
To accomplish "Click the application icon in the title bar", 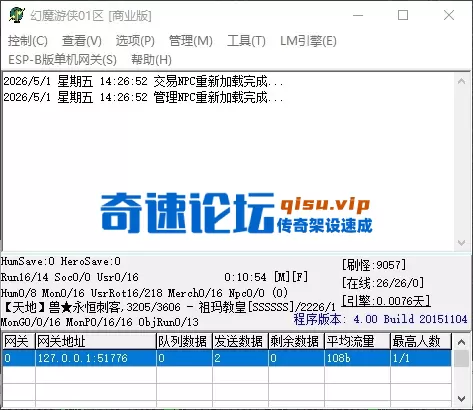I will coord(17,15).
